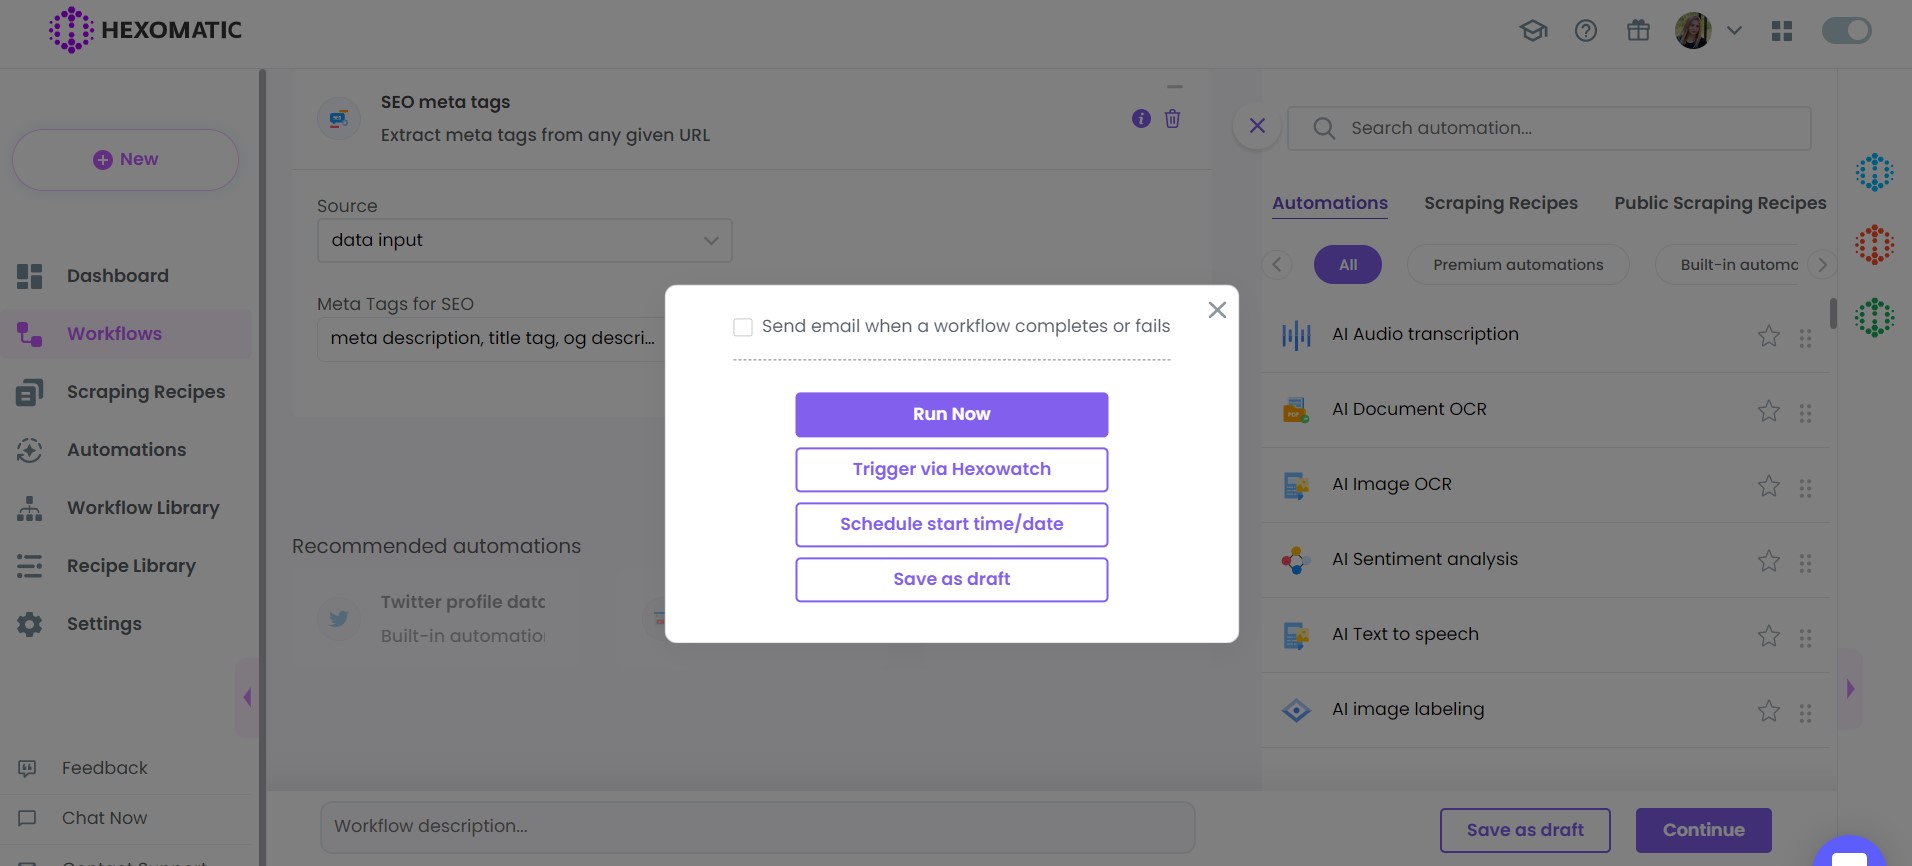Click the Search automation input field
The height and width of the screenshot is (866, 1912).
pos(1548,129)
